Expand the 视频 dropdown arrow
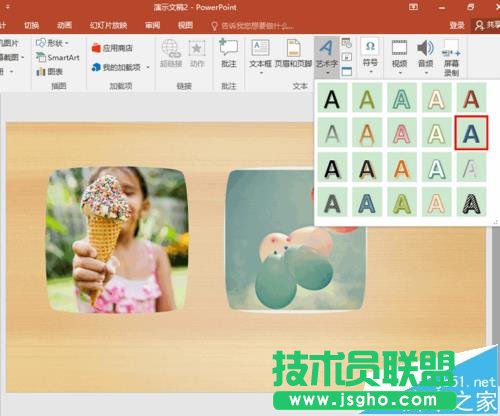500x416 pixels. coord(400,72)
